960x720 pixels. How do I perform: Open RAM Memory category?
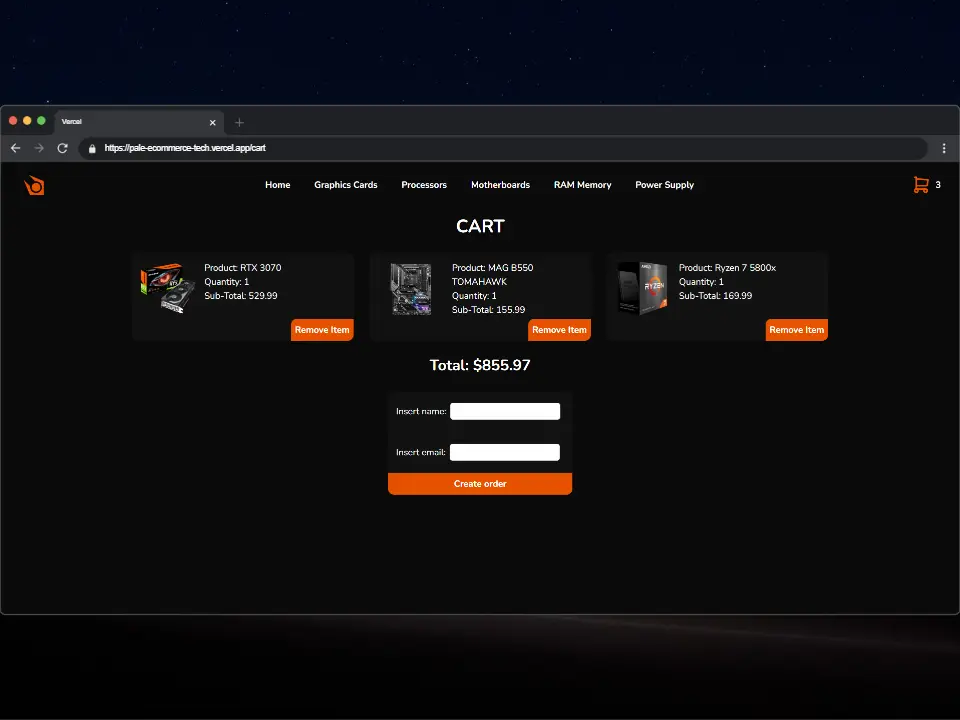tap(582, 185)
